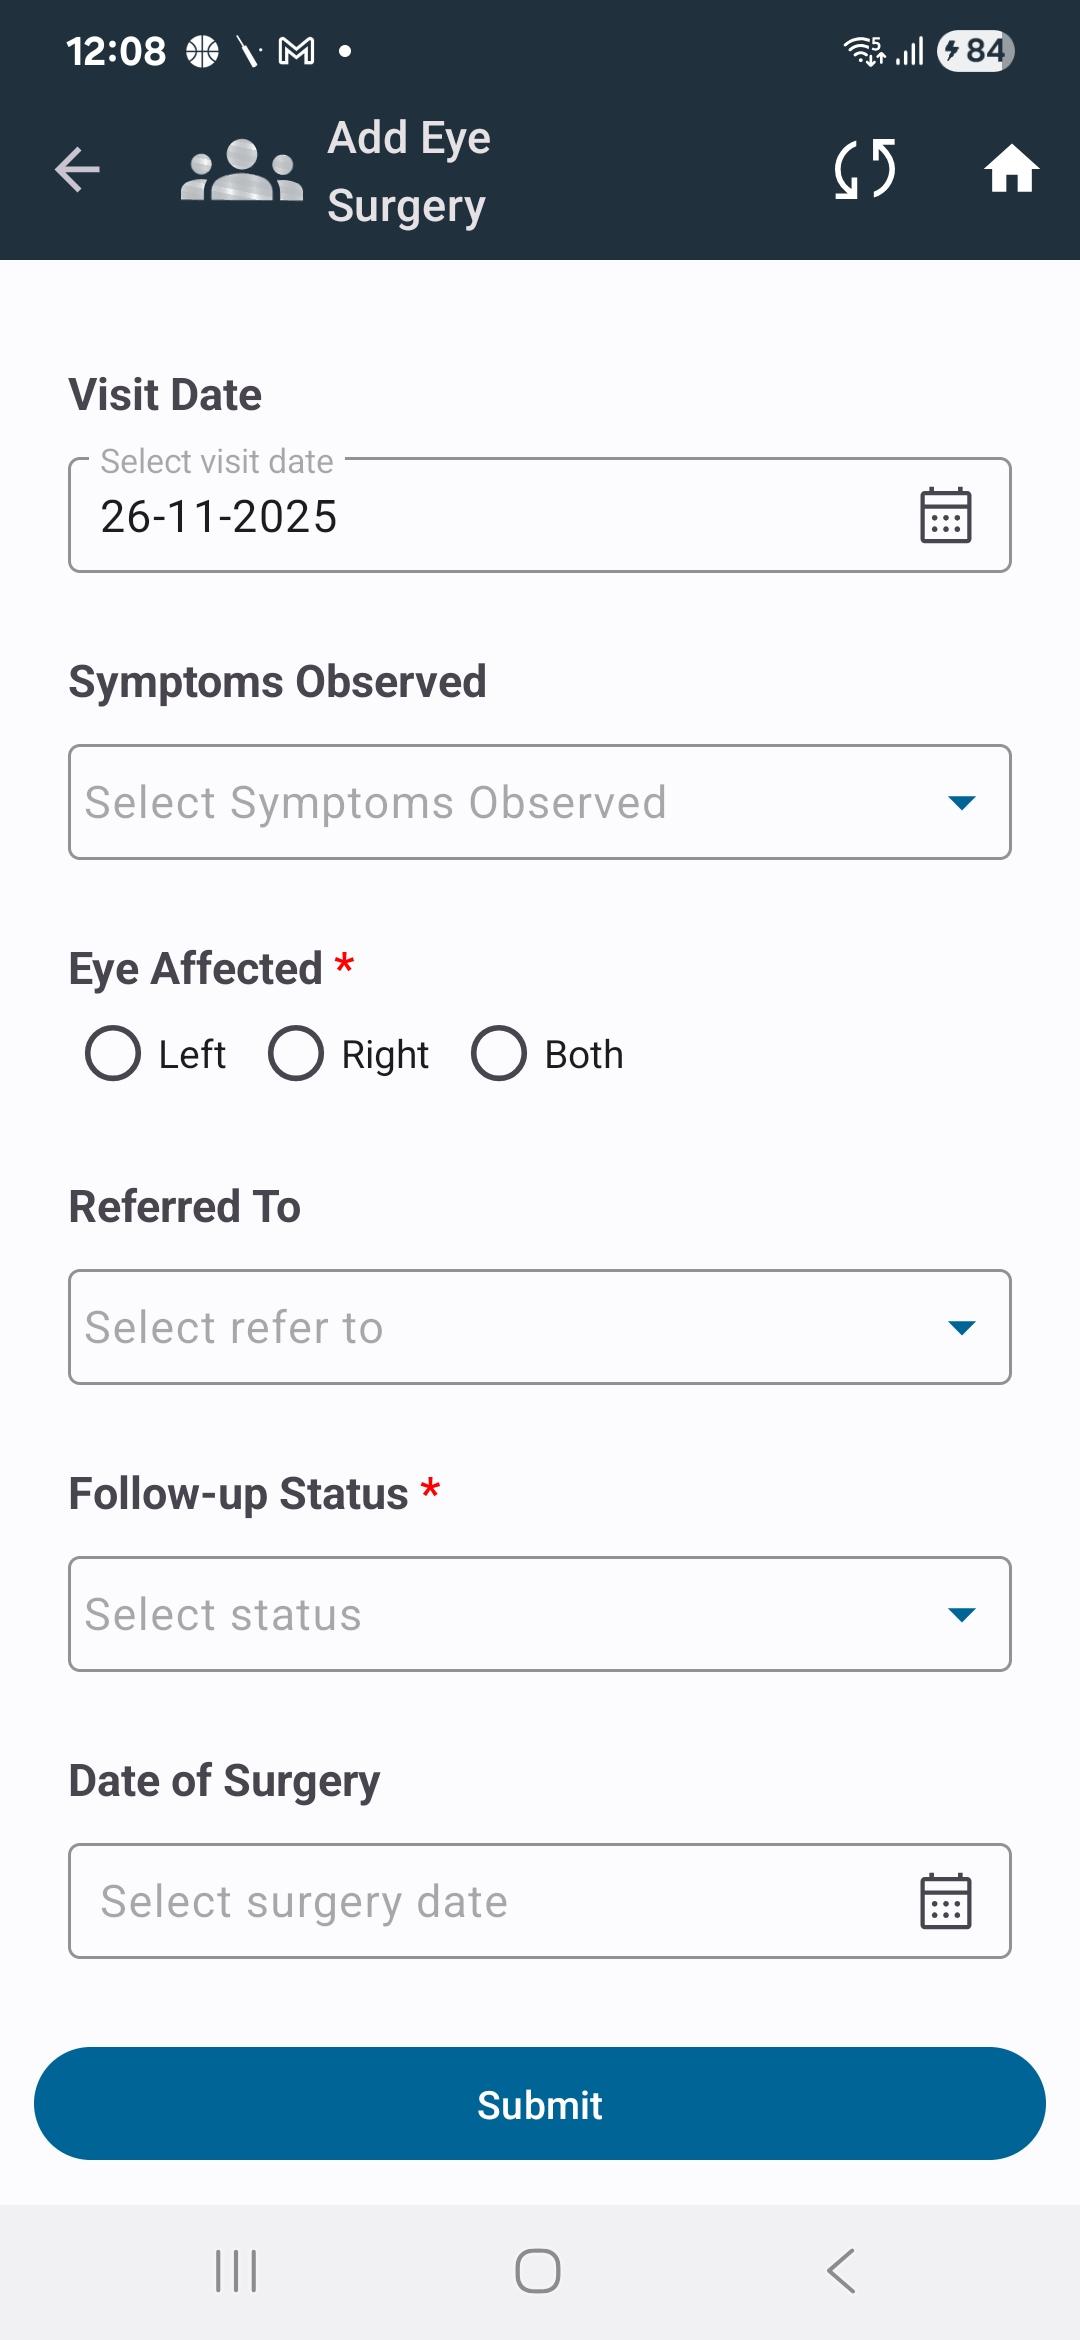Open the Select refer to dropdown
The image size is (1080, 2340).
[540, 1327]
